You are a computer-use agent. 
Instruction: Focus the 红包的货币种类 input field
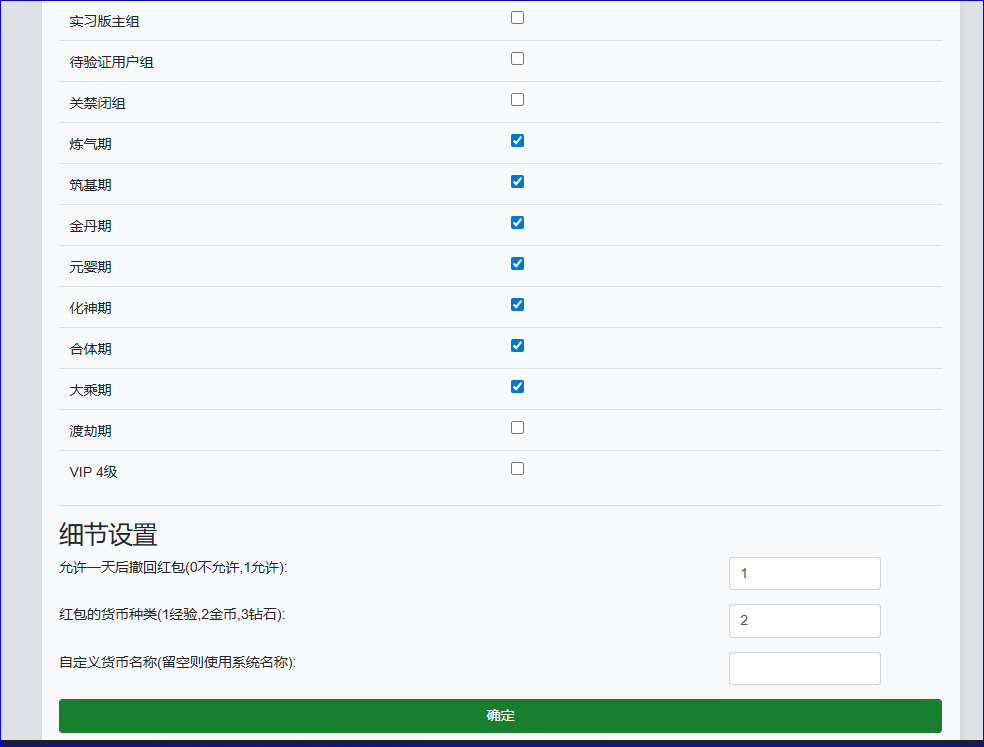804,621
